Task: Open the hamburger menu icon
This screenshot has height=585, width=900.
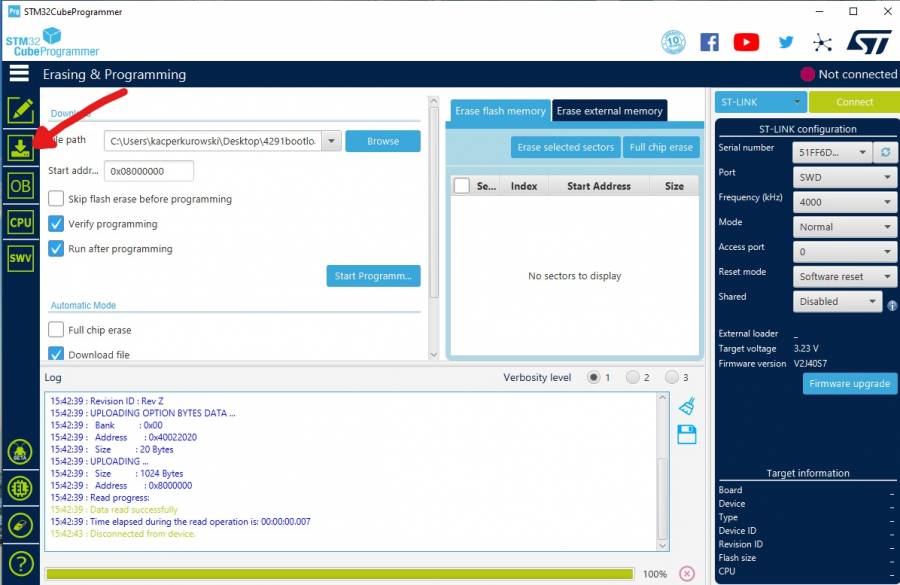Action: pos(19,73)
